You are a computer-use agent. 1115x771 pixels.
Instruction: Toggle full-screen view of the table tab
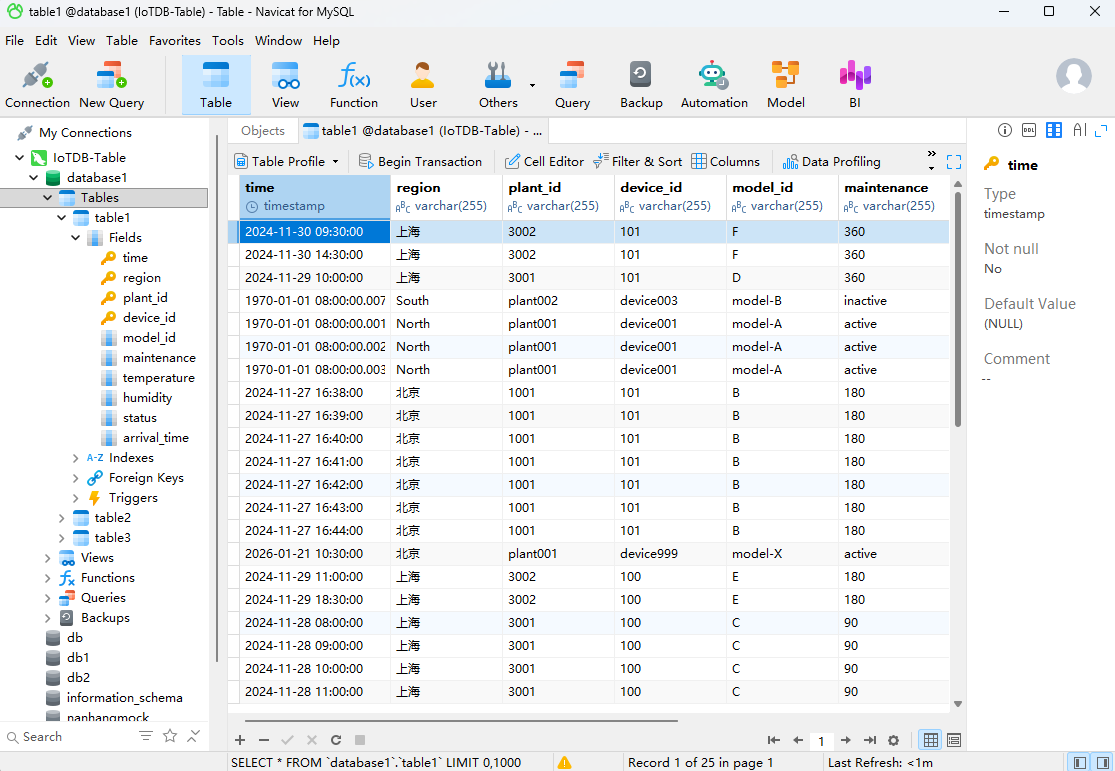954,161
